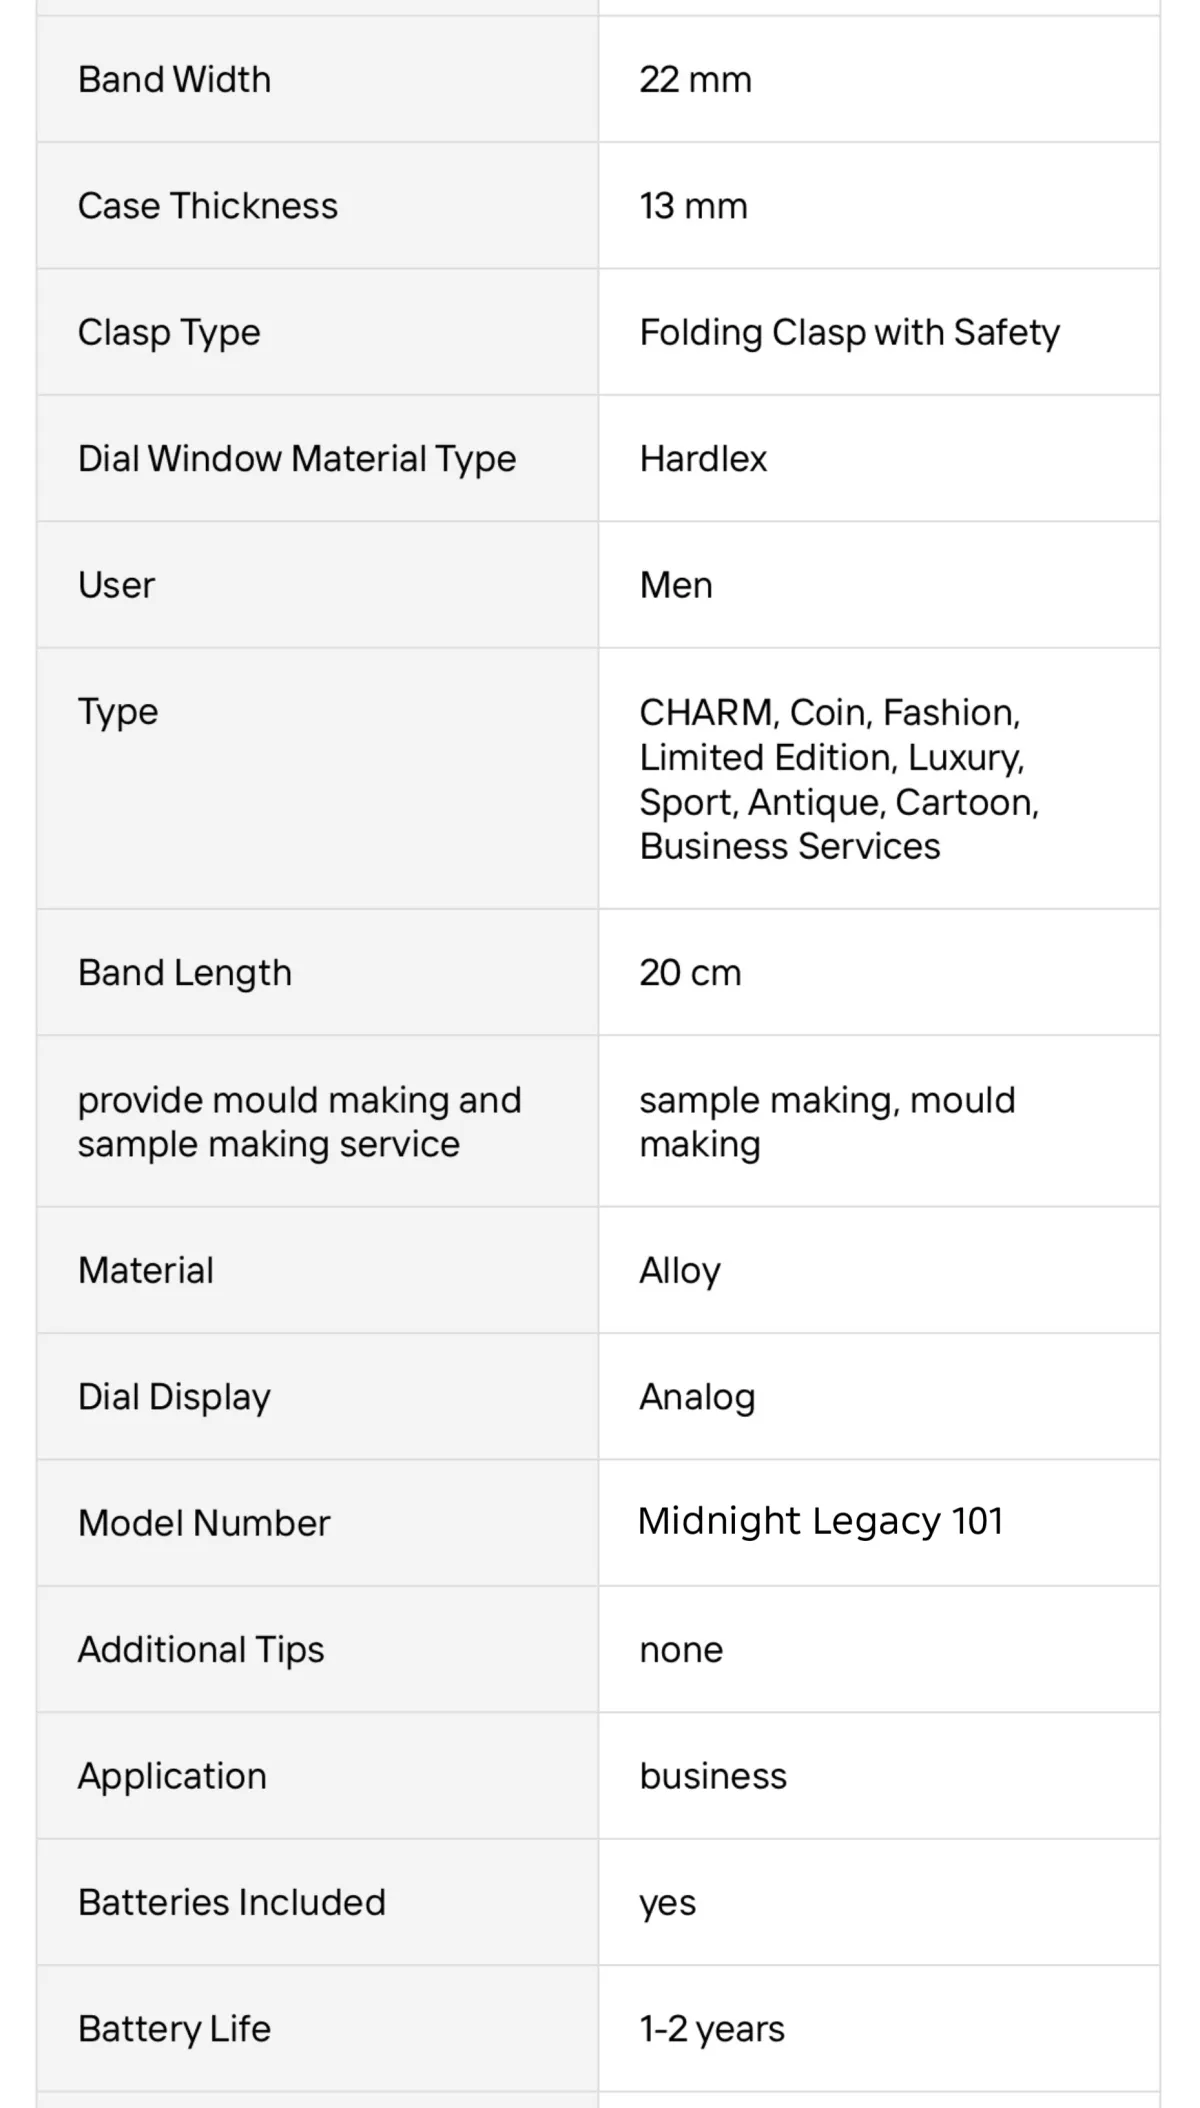Click the 1-2 years battery life value
1200x2108 pixels.
tap(712, 2030)
